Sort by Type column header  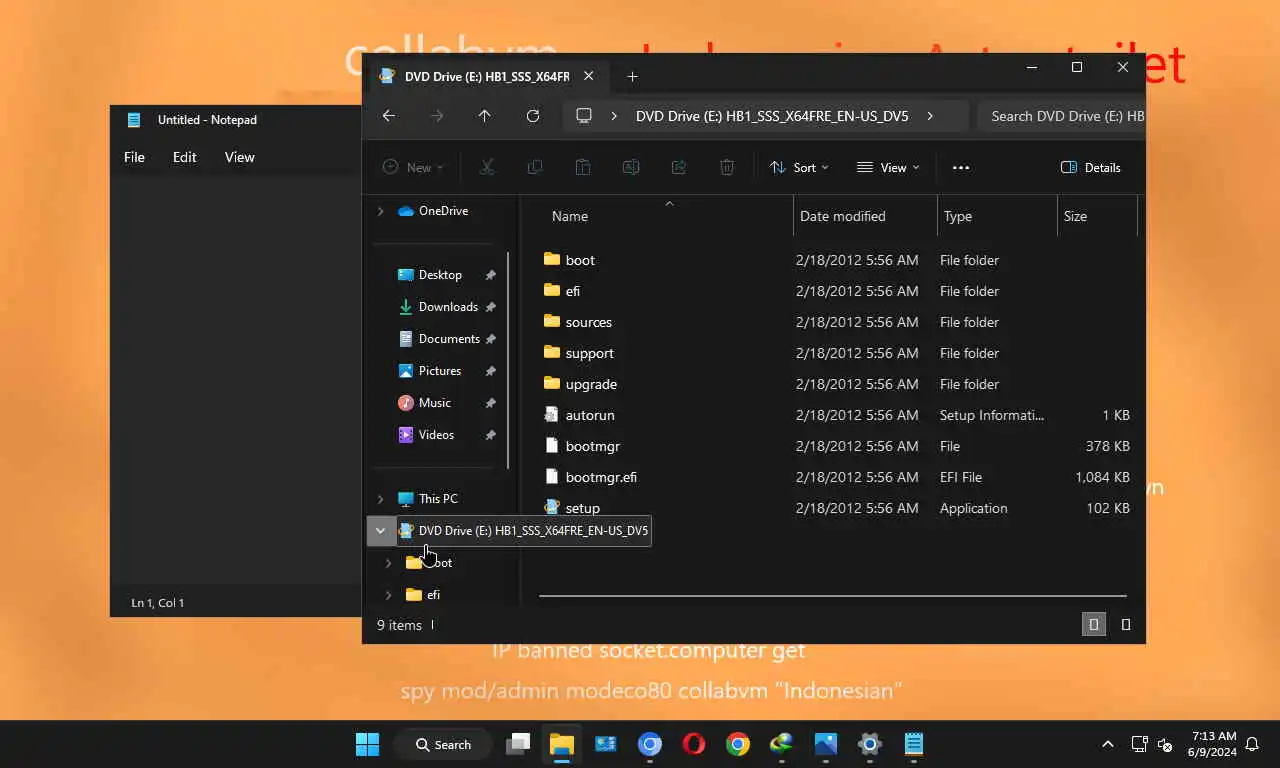[x=958, y=216]
